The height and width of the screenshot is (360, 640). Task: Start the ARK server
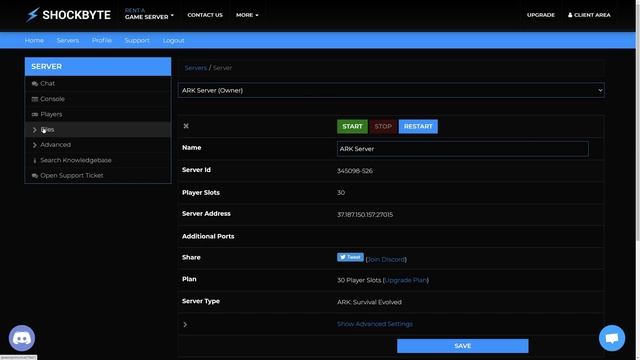point(352,127)
